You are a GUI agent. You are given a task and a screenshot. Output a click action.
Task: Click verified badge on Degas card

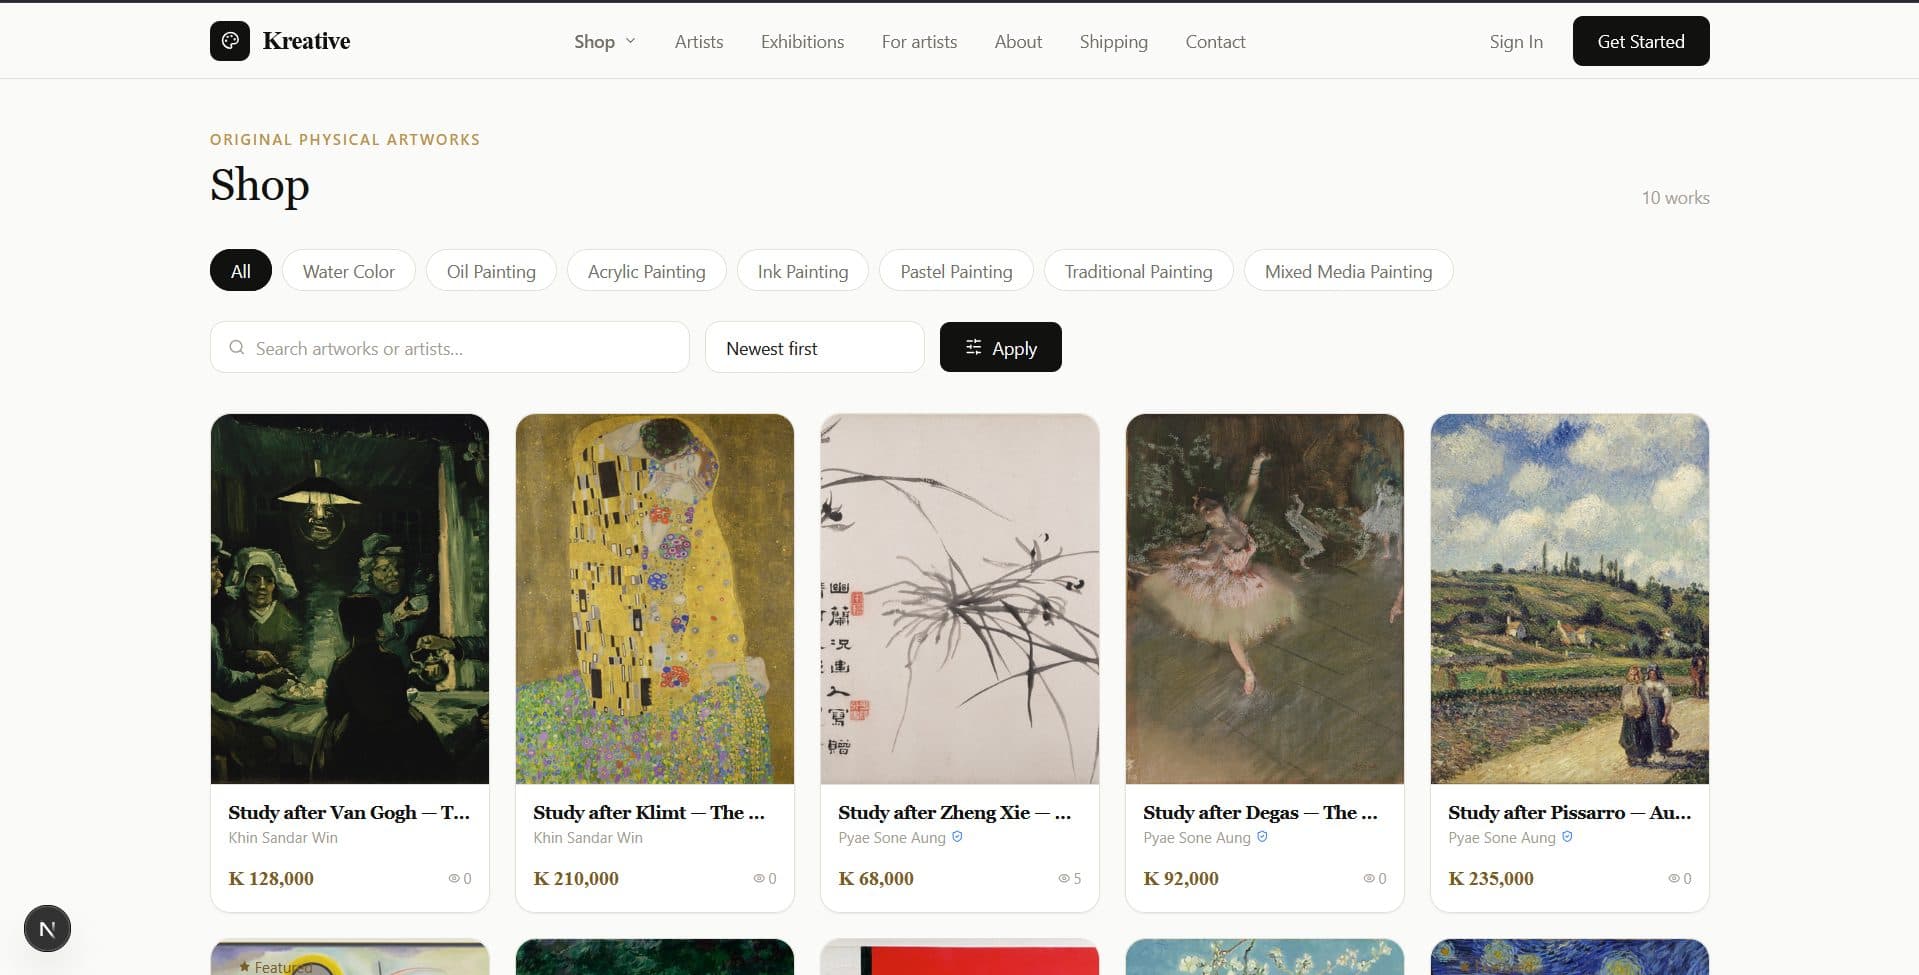[x=1262, y=837]
